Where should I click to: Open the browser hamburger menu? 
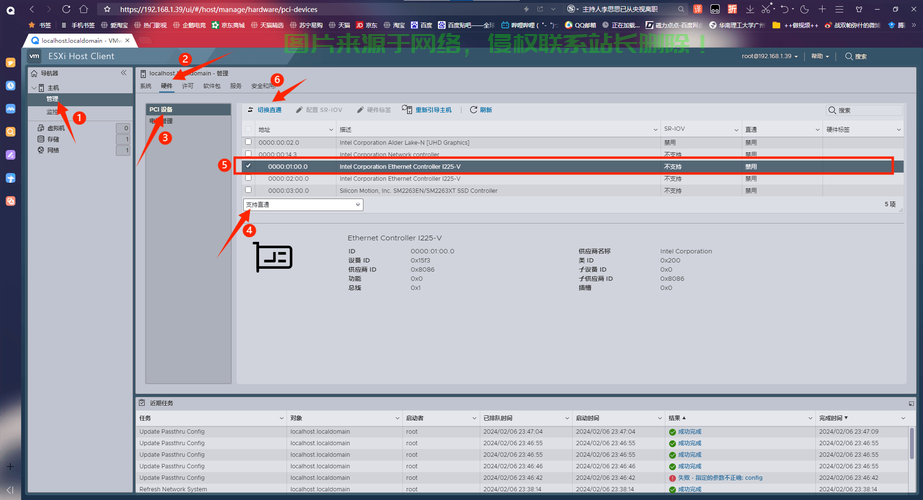click(839, 9)
